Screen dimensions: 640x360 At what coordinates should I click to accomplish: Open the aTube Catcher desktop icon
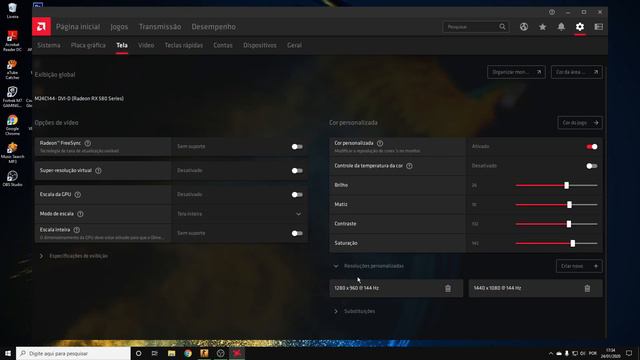coord(12,69)
